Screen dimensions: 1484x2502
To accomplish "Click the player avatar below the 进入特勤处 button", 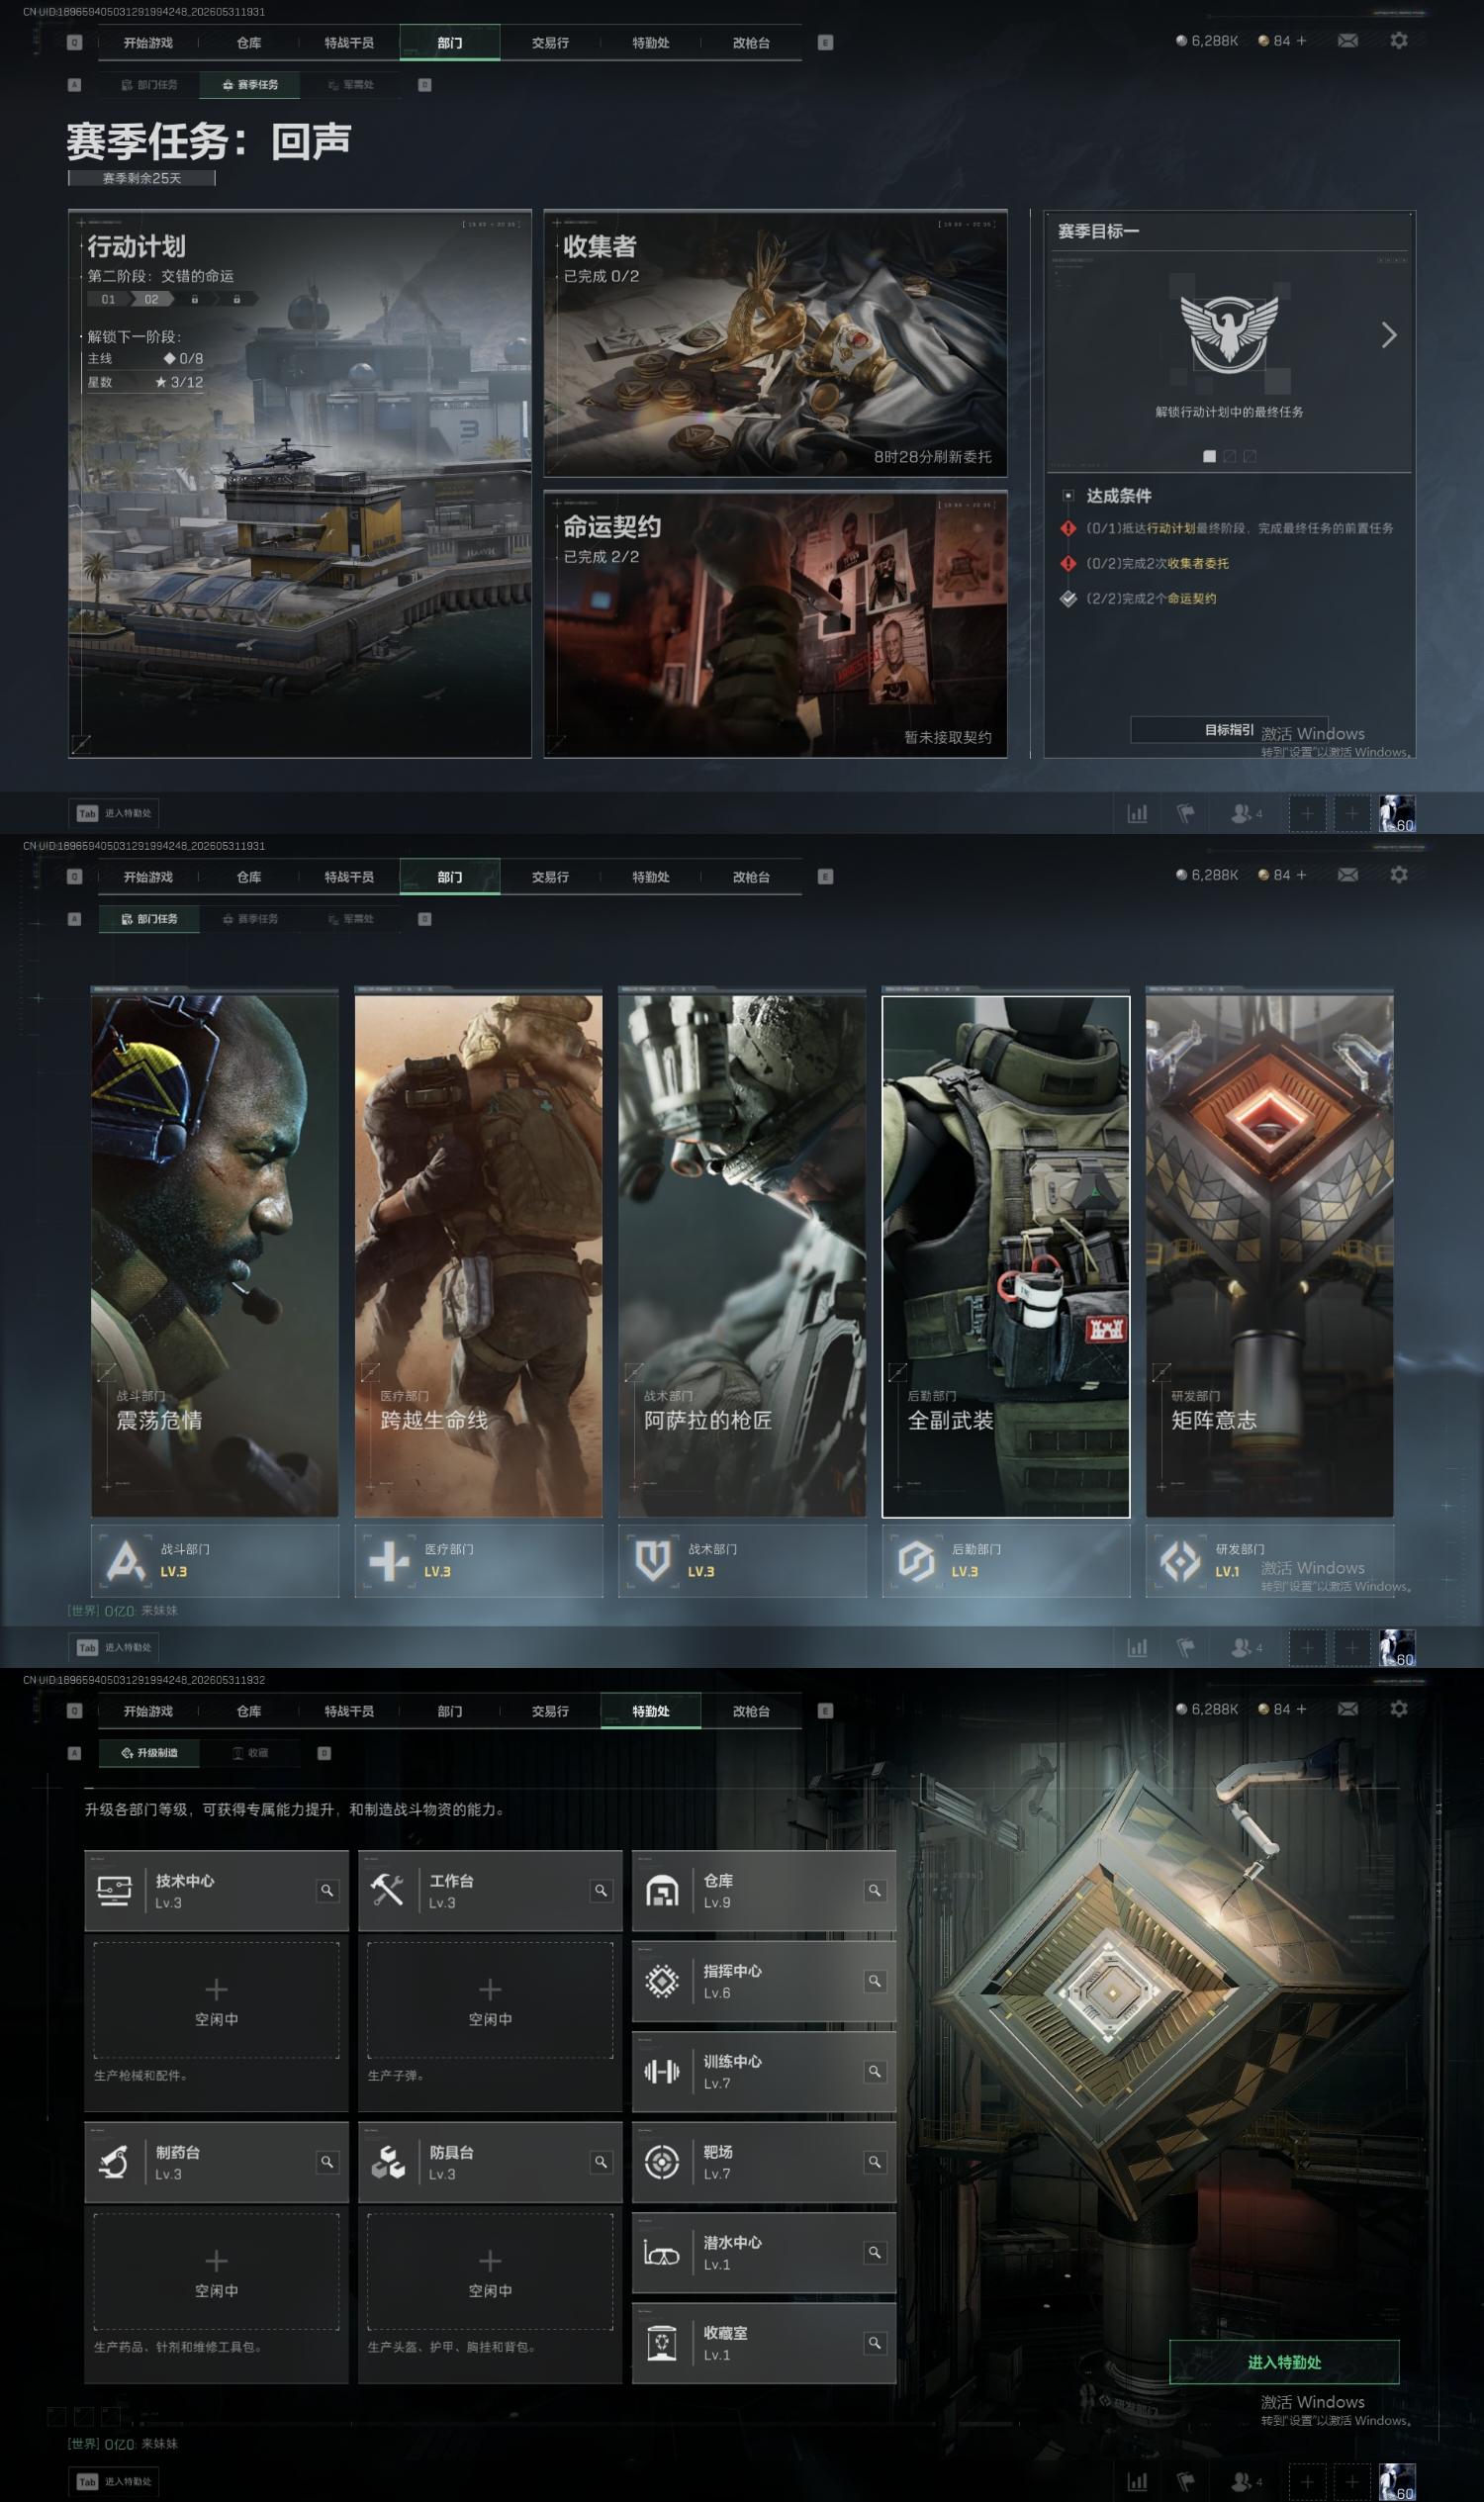I will 1397,2481.
